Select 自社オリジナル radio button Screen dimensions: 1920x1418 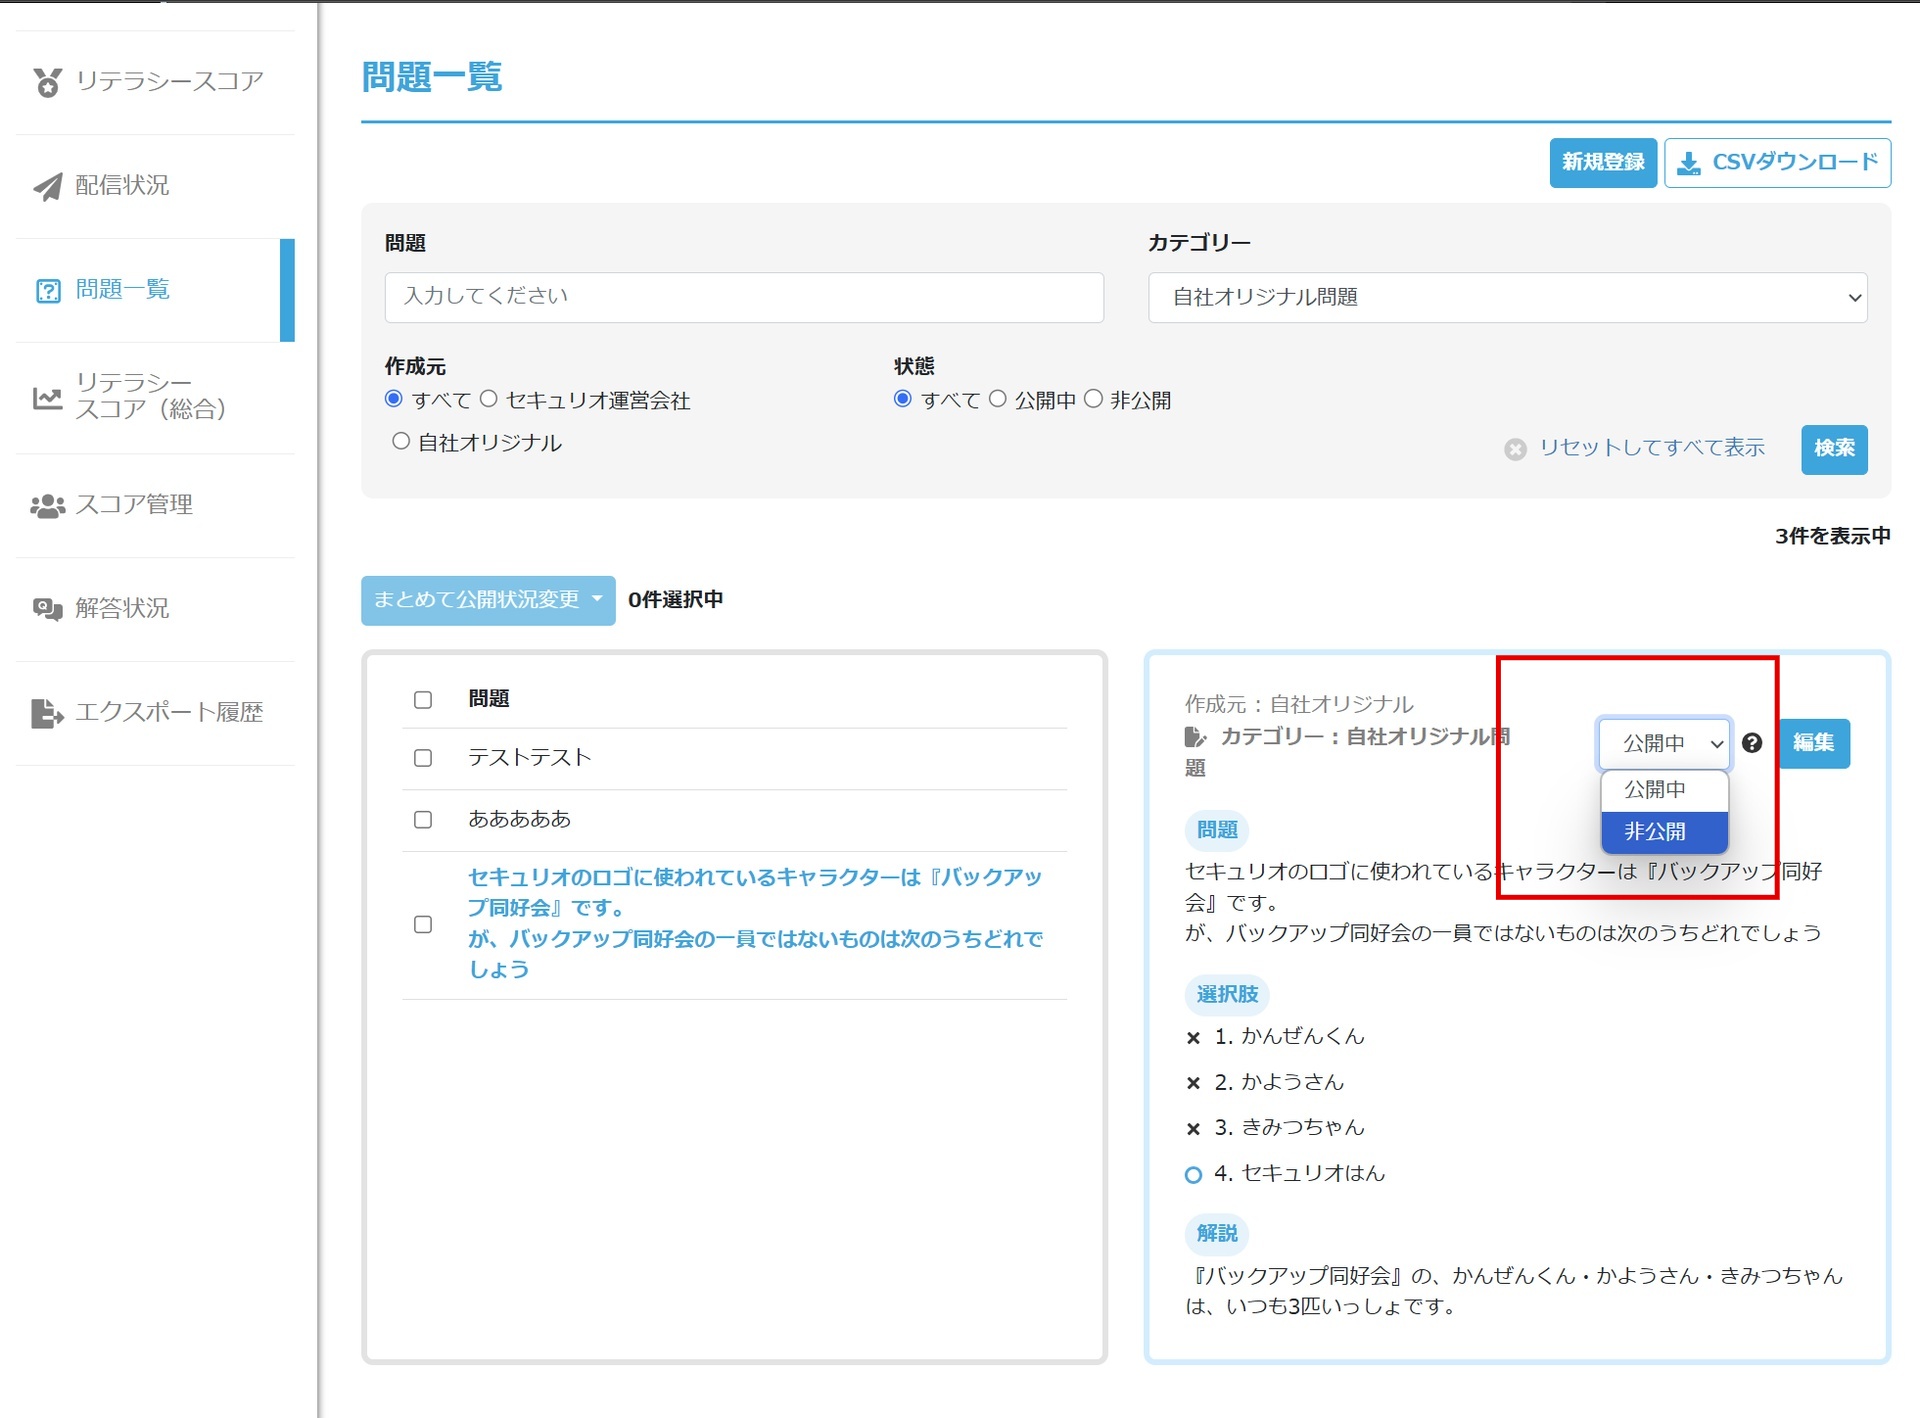(401, 441)
